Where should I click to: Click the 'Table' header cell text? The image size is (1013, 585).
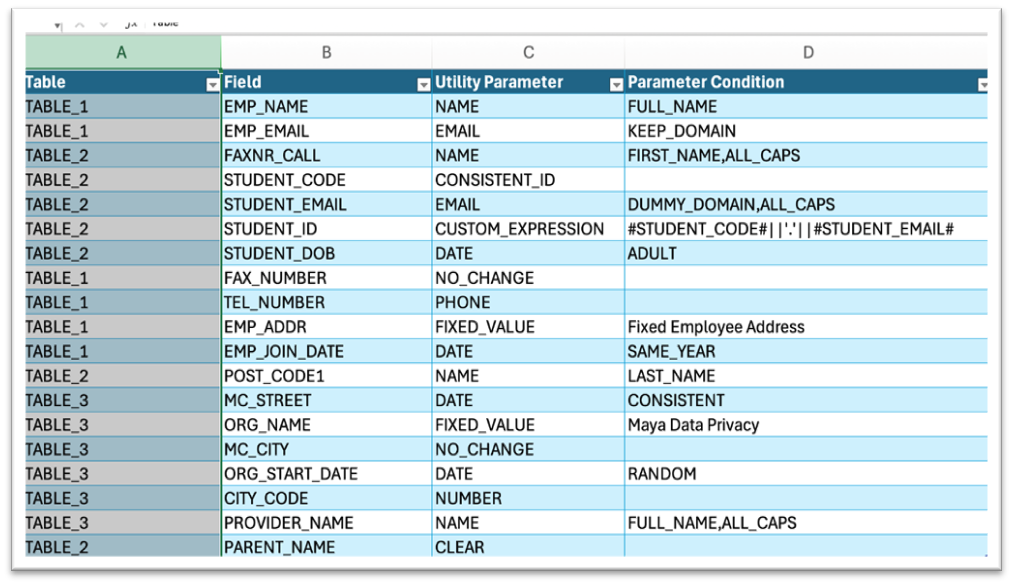coord(46,83)
